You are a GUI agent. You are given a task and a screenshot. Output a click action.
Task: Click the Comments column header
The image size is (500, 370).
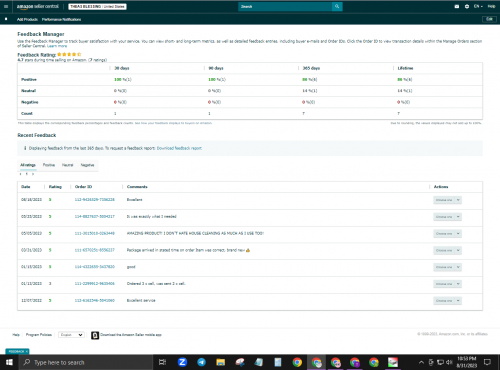(137, 187)
